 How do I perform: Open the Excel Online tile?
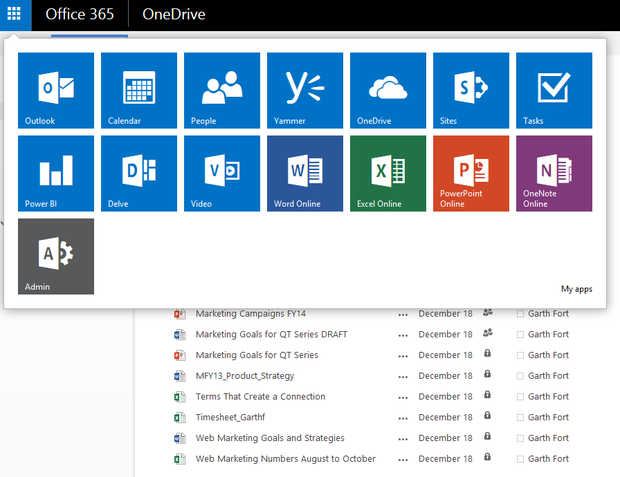[x=388, y=174]
